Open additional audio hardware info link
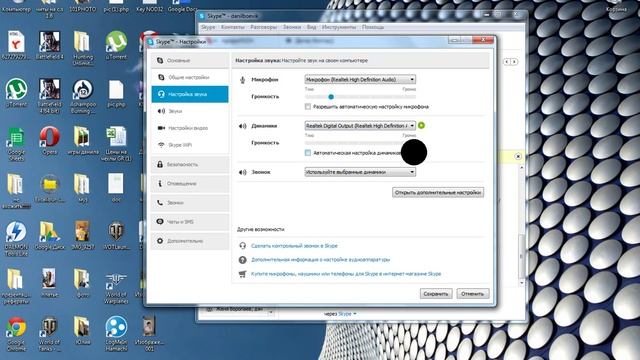This screenshot has height=360, width=640. pos(320,260)
